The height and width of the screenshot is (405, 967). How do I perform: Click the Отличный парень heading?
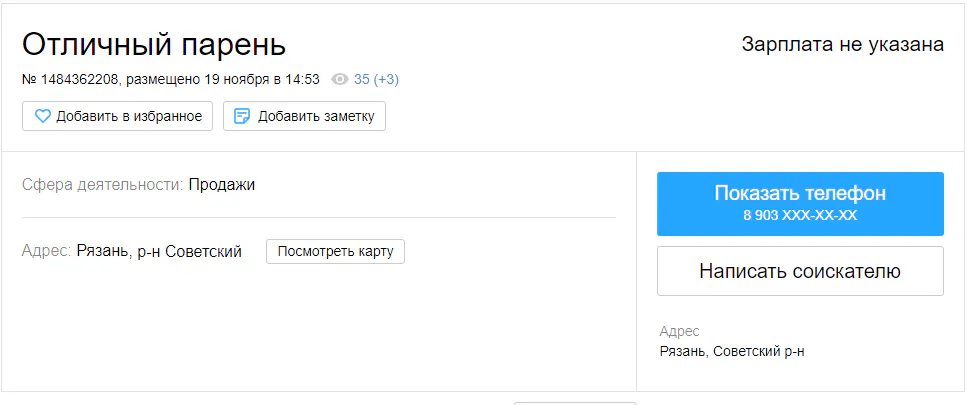154,44
